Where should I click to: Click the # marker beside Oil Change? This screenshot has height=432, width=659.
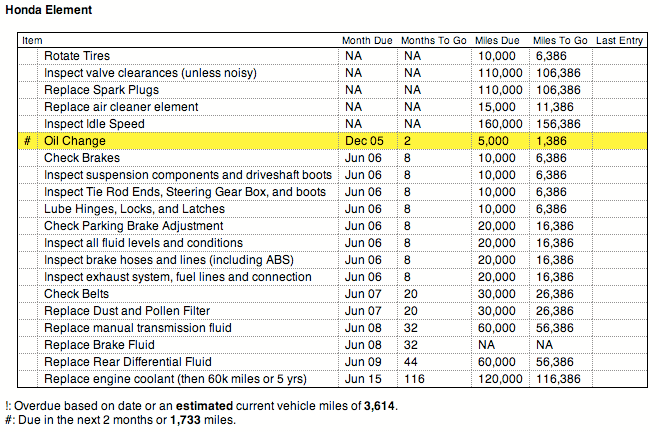[27, 141]
